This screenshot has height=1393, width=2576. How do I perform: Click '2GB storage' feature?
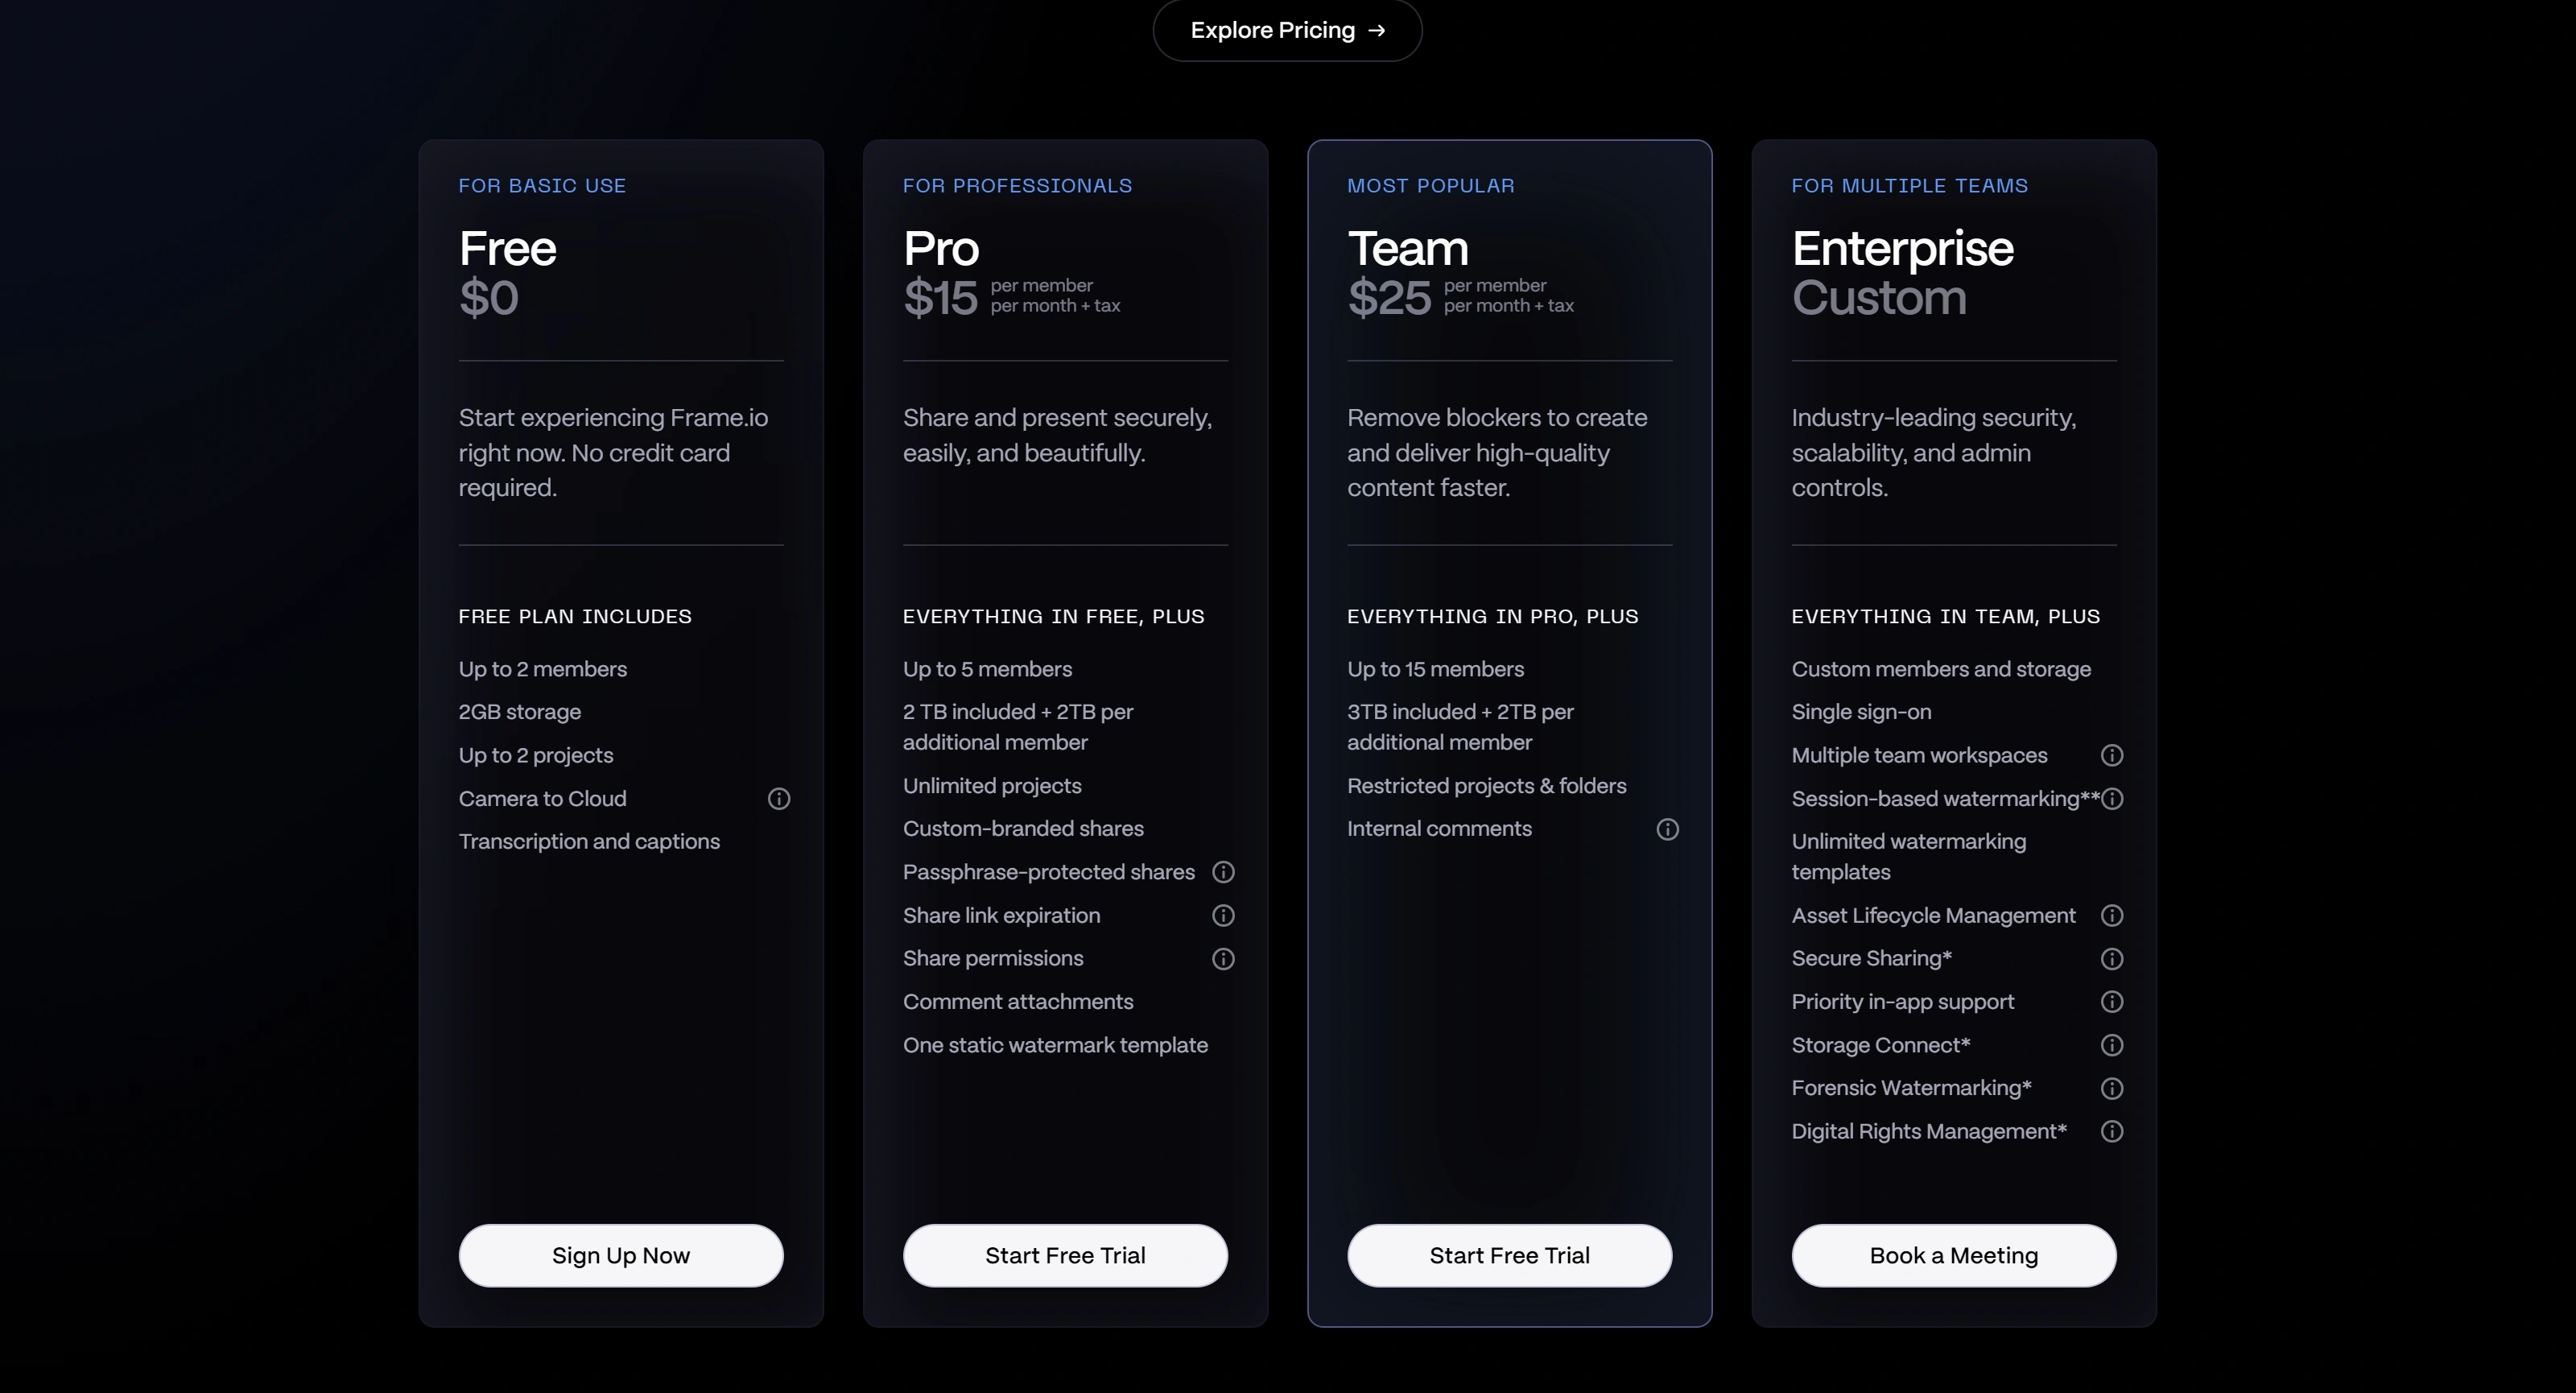coord(520,712)
